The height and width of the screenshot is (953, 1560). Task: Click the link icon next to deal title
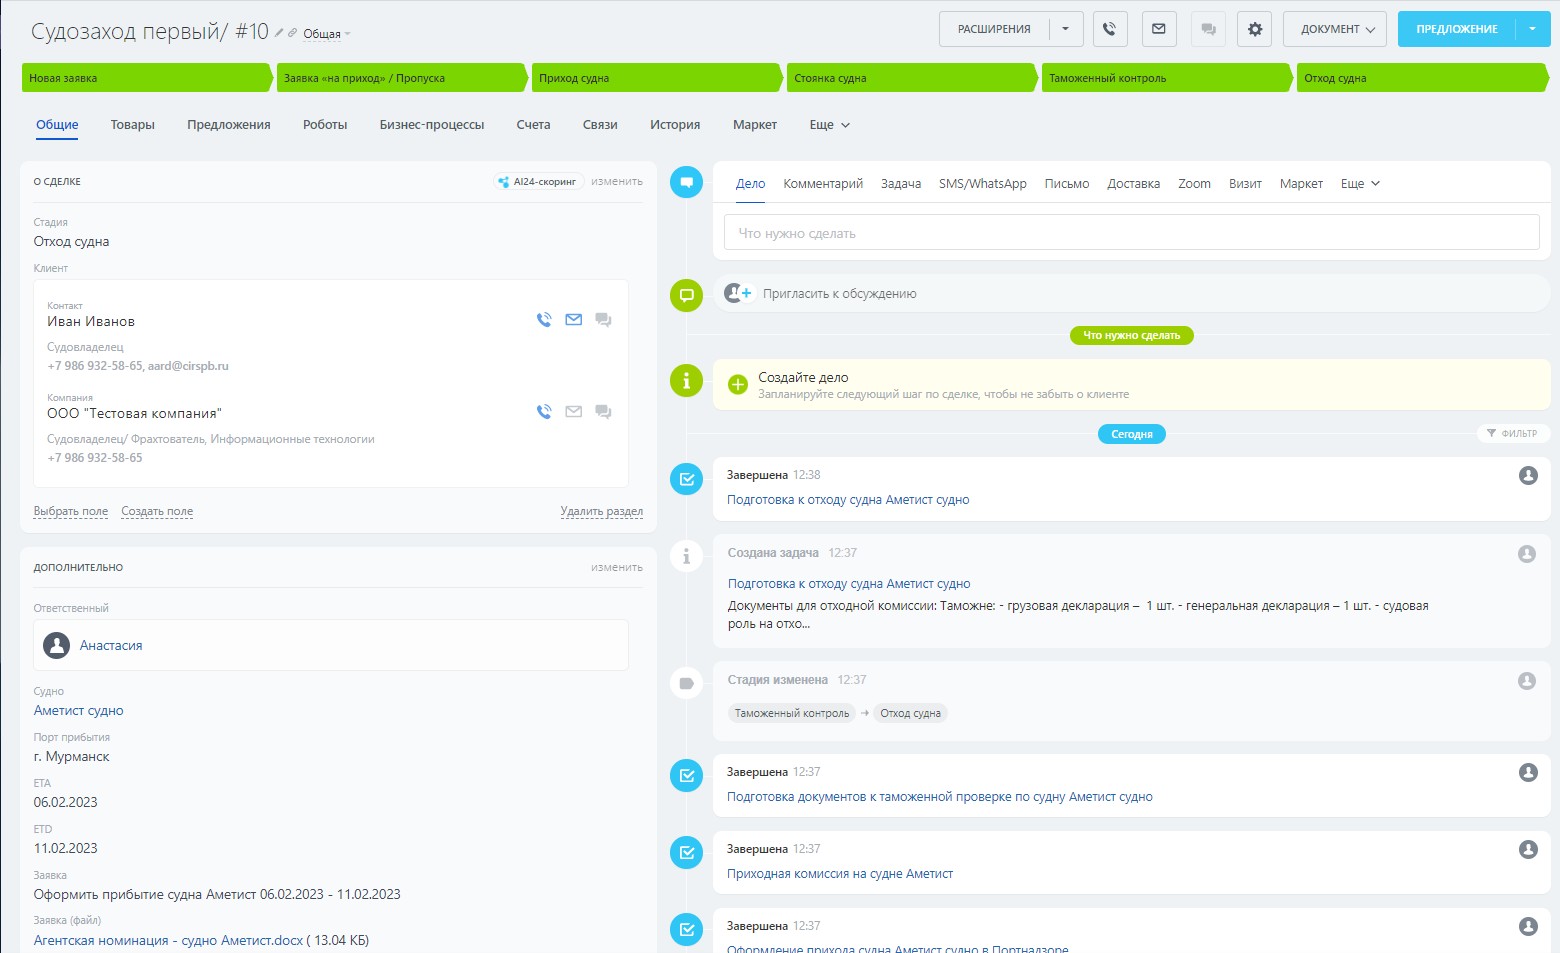(x=293, y=33)
